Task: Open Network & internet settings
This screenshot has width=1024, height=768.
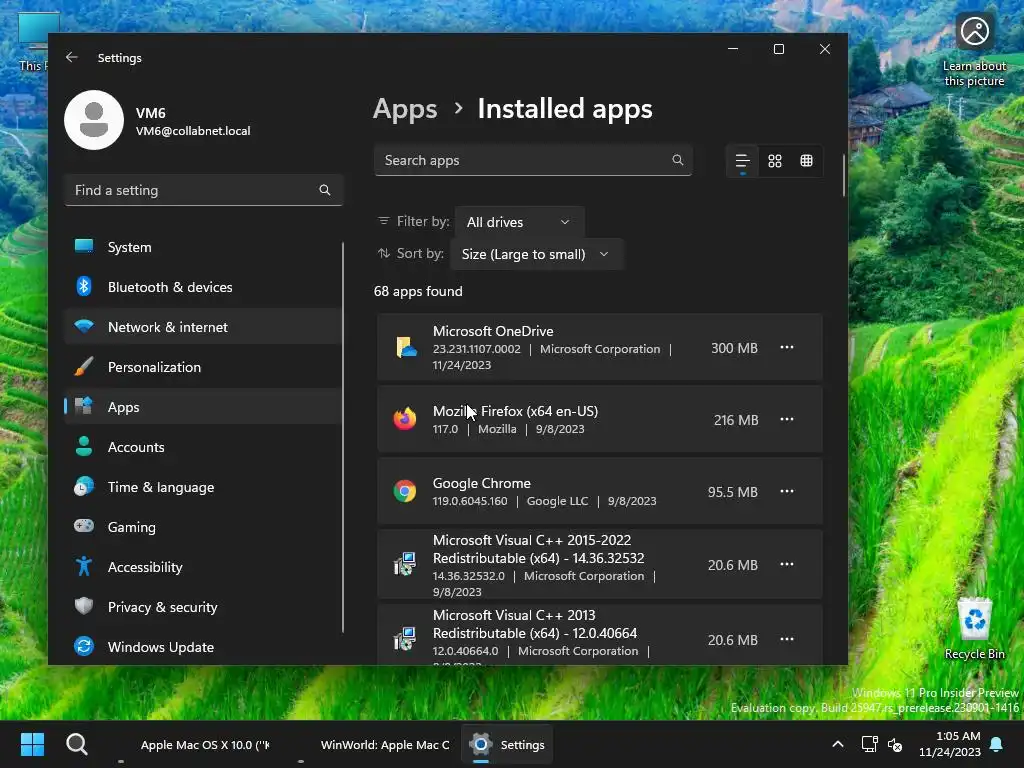Action: [x=203, y=327]
